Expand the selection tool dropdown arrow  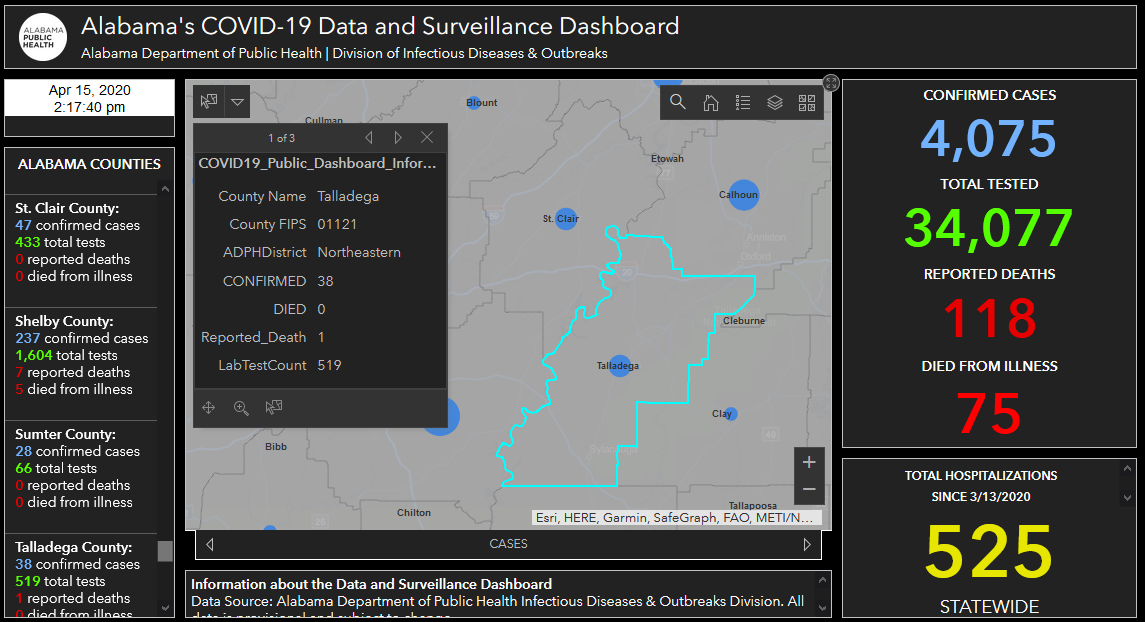237,101
